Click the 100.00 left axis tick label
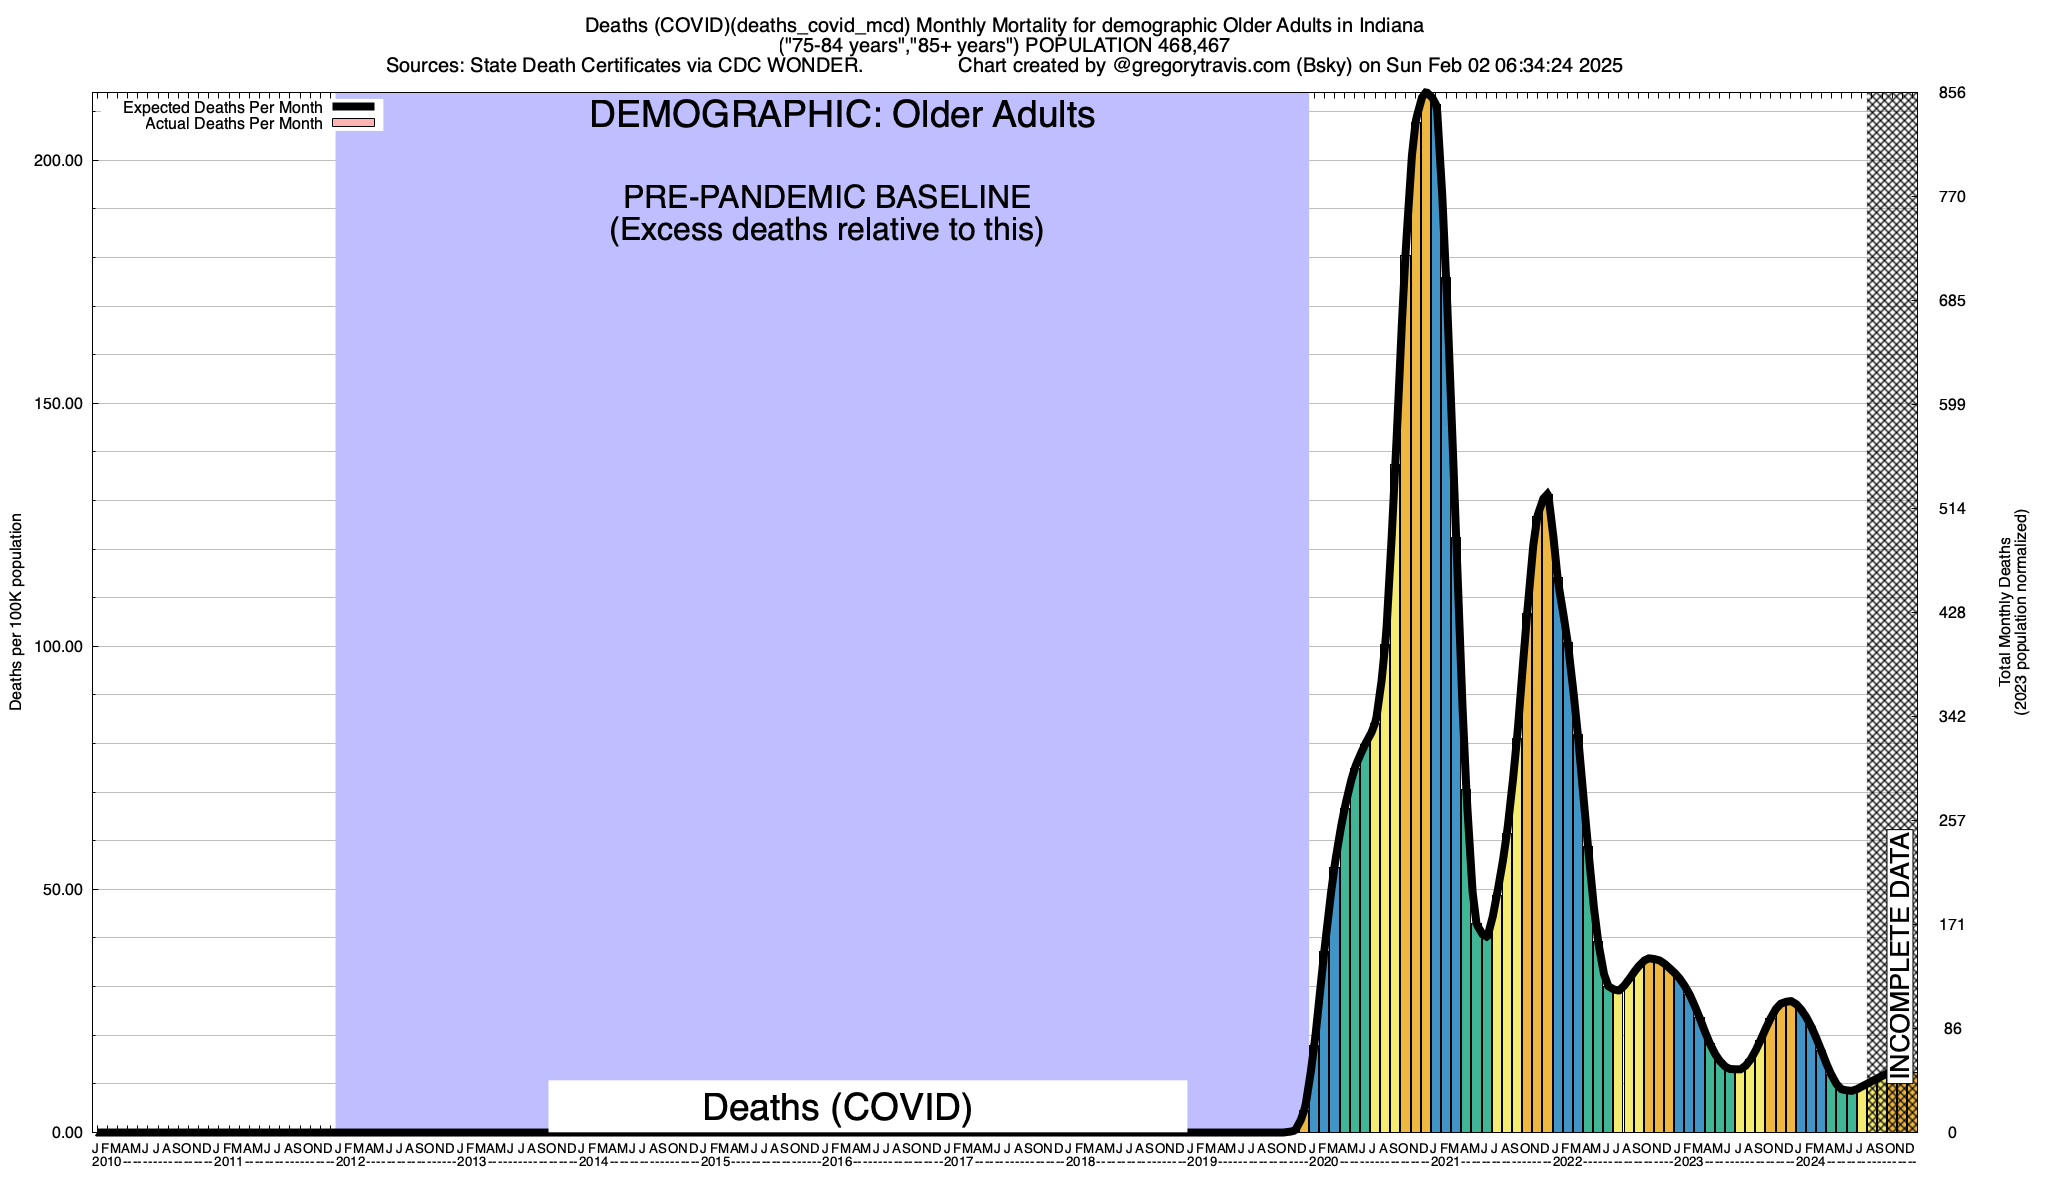Screen dimensions: 2048x1200 [60, 647]
